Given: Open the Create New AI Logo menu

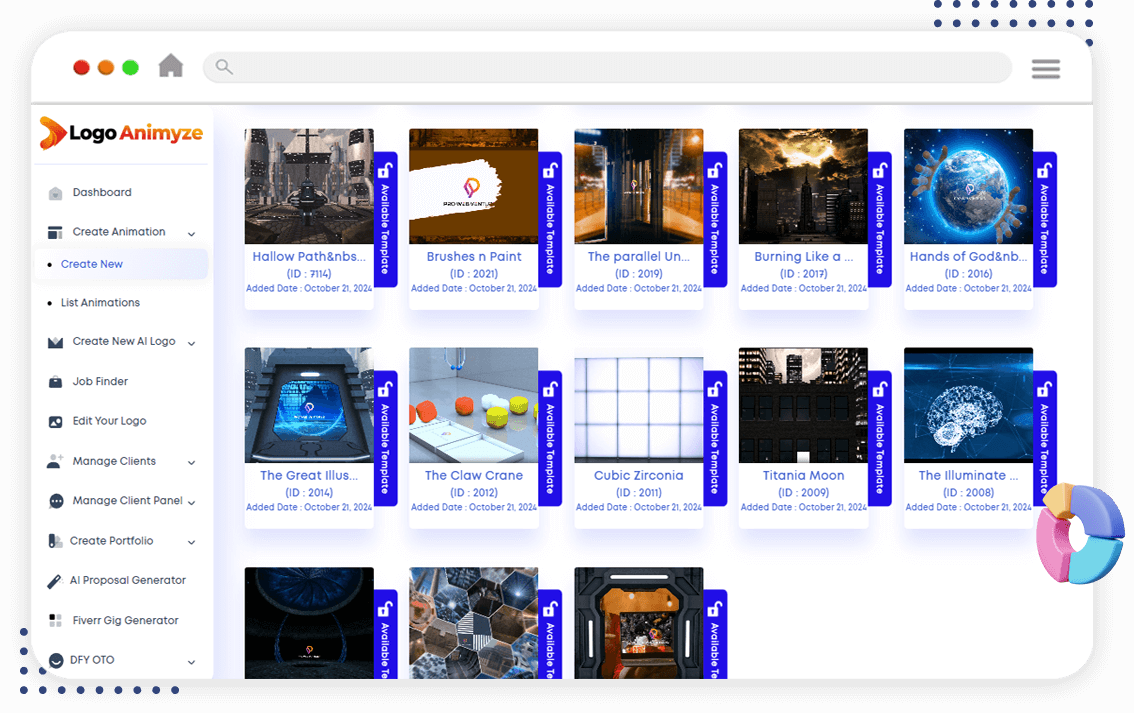Looking at the screenshot, I should tap(124, 341).
